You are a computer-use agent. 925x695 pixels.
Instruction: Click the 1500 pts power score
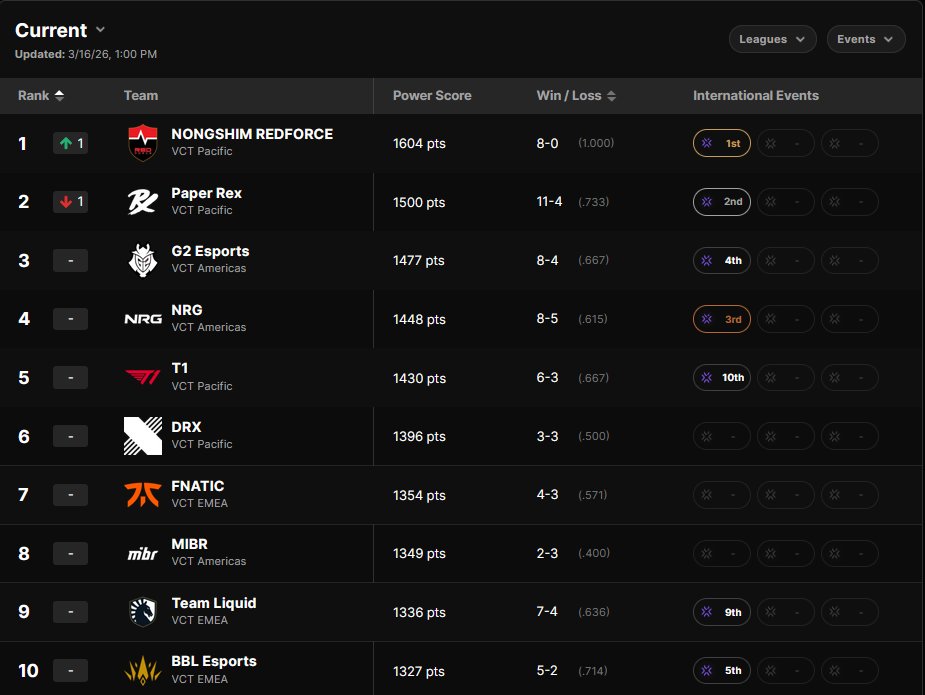click(419, 202)
